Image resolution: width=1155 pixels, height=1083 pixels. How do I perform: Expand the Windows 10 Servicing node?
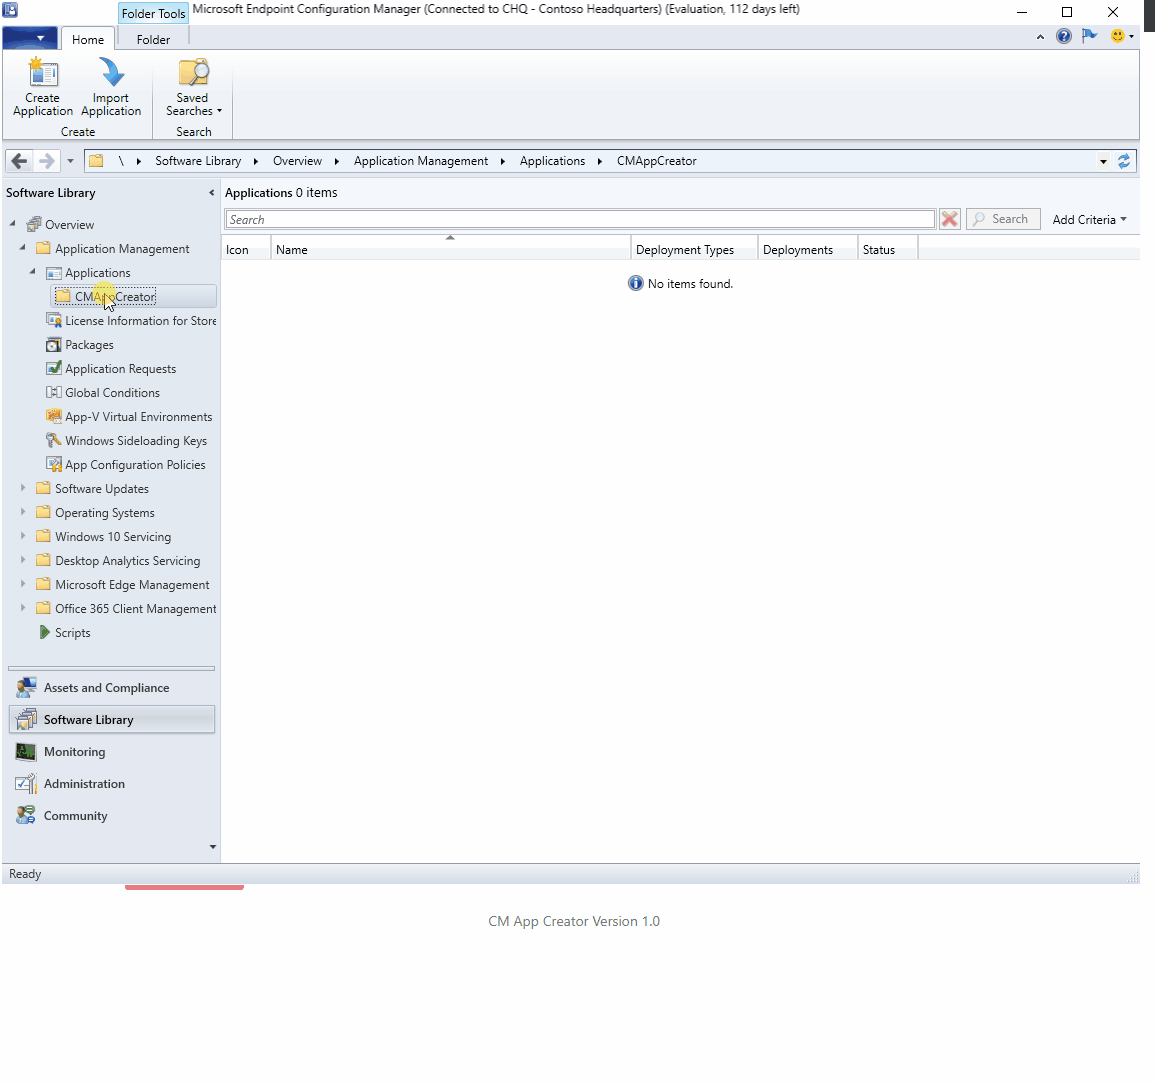click(x=23, y=536)
